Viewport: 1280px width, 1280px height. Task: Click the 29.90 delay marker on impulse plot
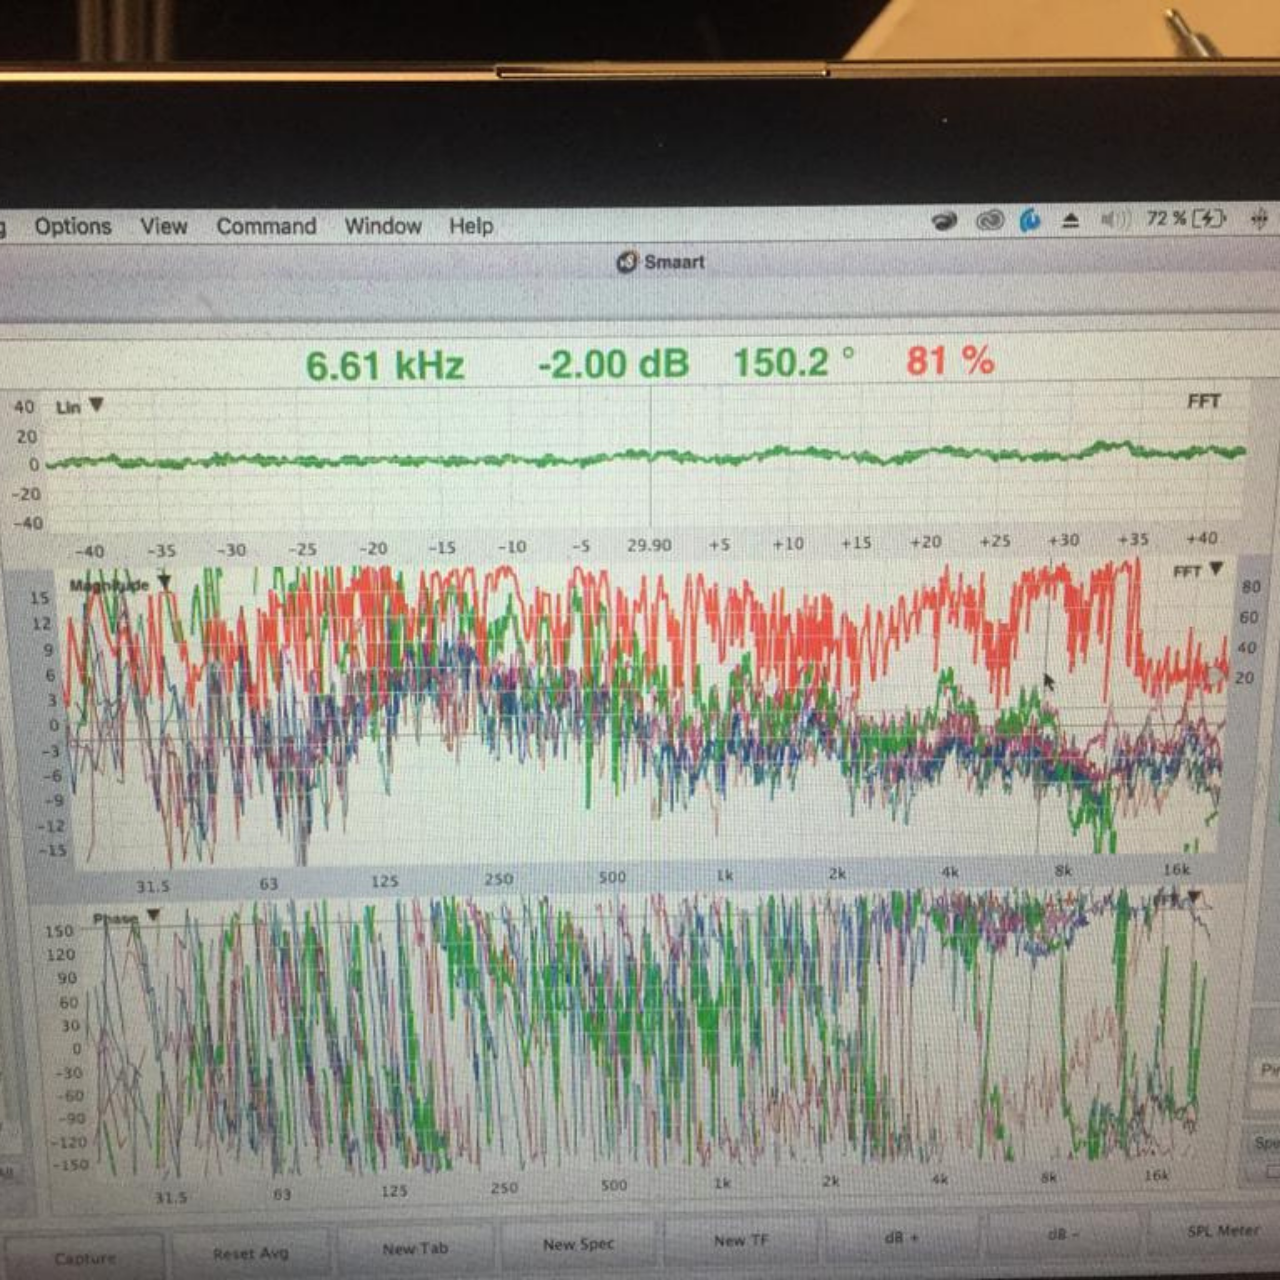(649, 545)
